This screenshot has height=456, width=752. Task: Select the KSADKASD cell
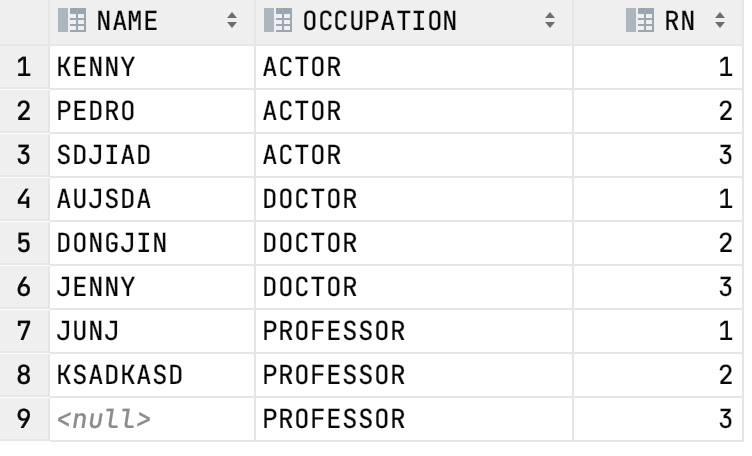(152, 375)
